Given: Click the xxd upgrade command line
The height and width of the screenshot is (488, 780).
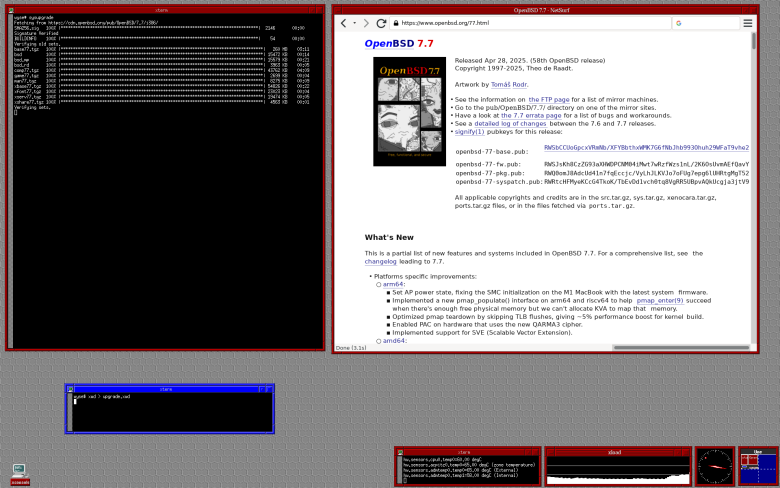Looking at the screenshot, I should tap(102, 396).
